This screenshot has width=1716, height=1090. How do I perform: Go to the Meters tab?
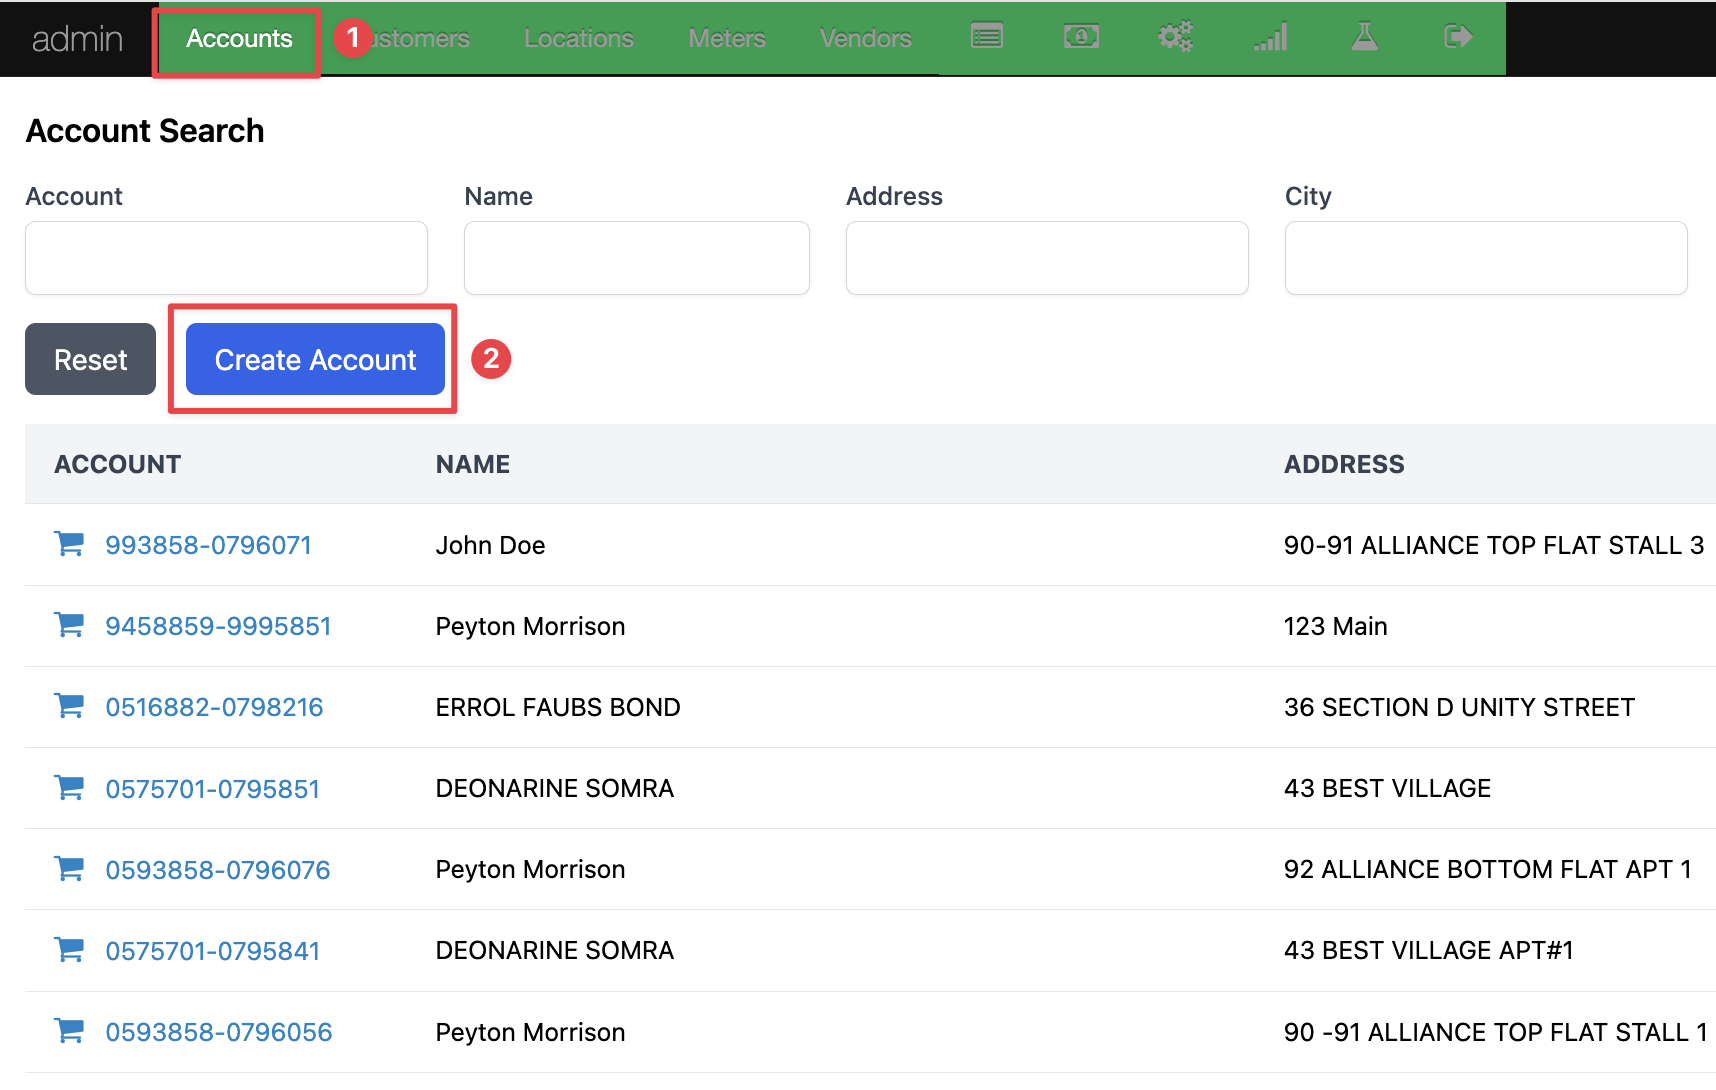pyautogui.click(x=726, y=39)
